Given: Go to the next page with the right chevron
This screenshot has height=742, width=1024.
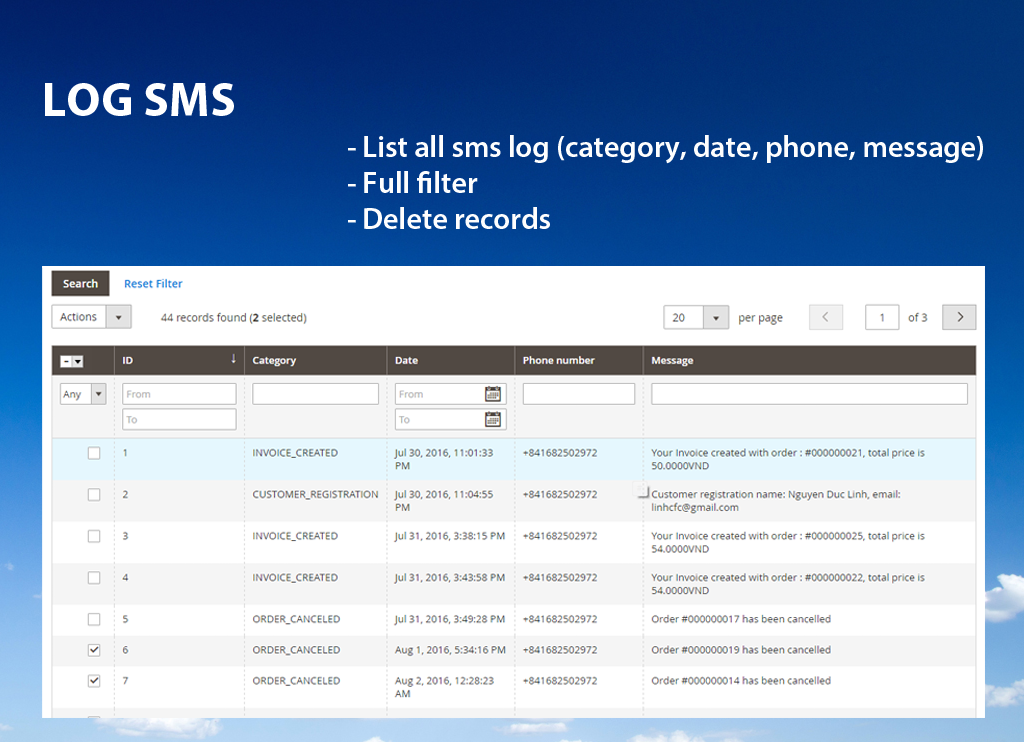Looking at the screenshot, I should (958, 316).
